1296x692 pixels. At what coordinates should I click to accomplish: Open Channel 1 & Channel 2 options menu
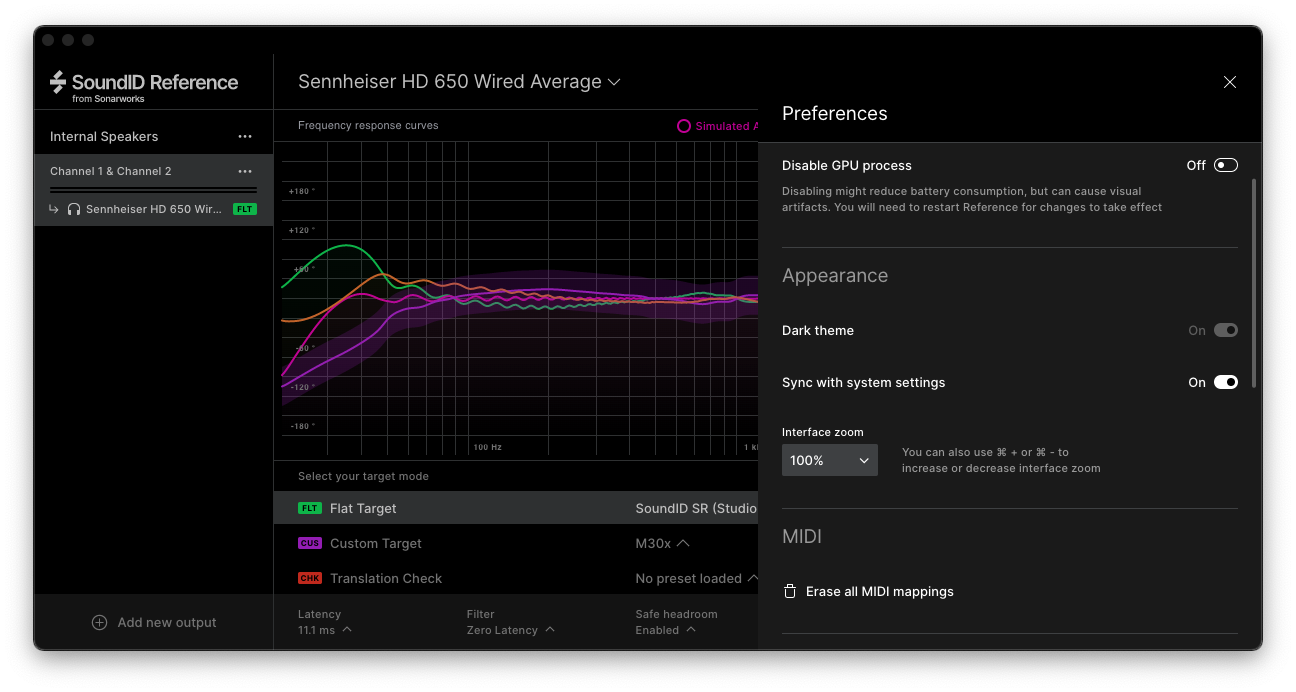click(x=245, y=172)
